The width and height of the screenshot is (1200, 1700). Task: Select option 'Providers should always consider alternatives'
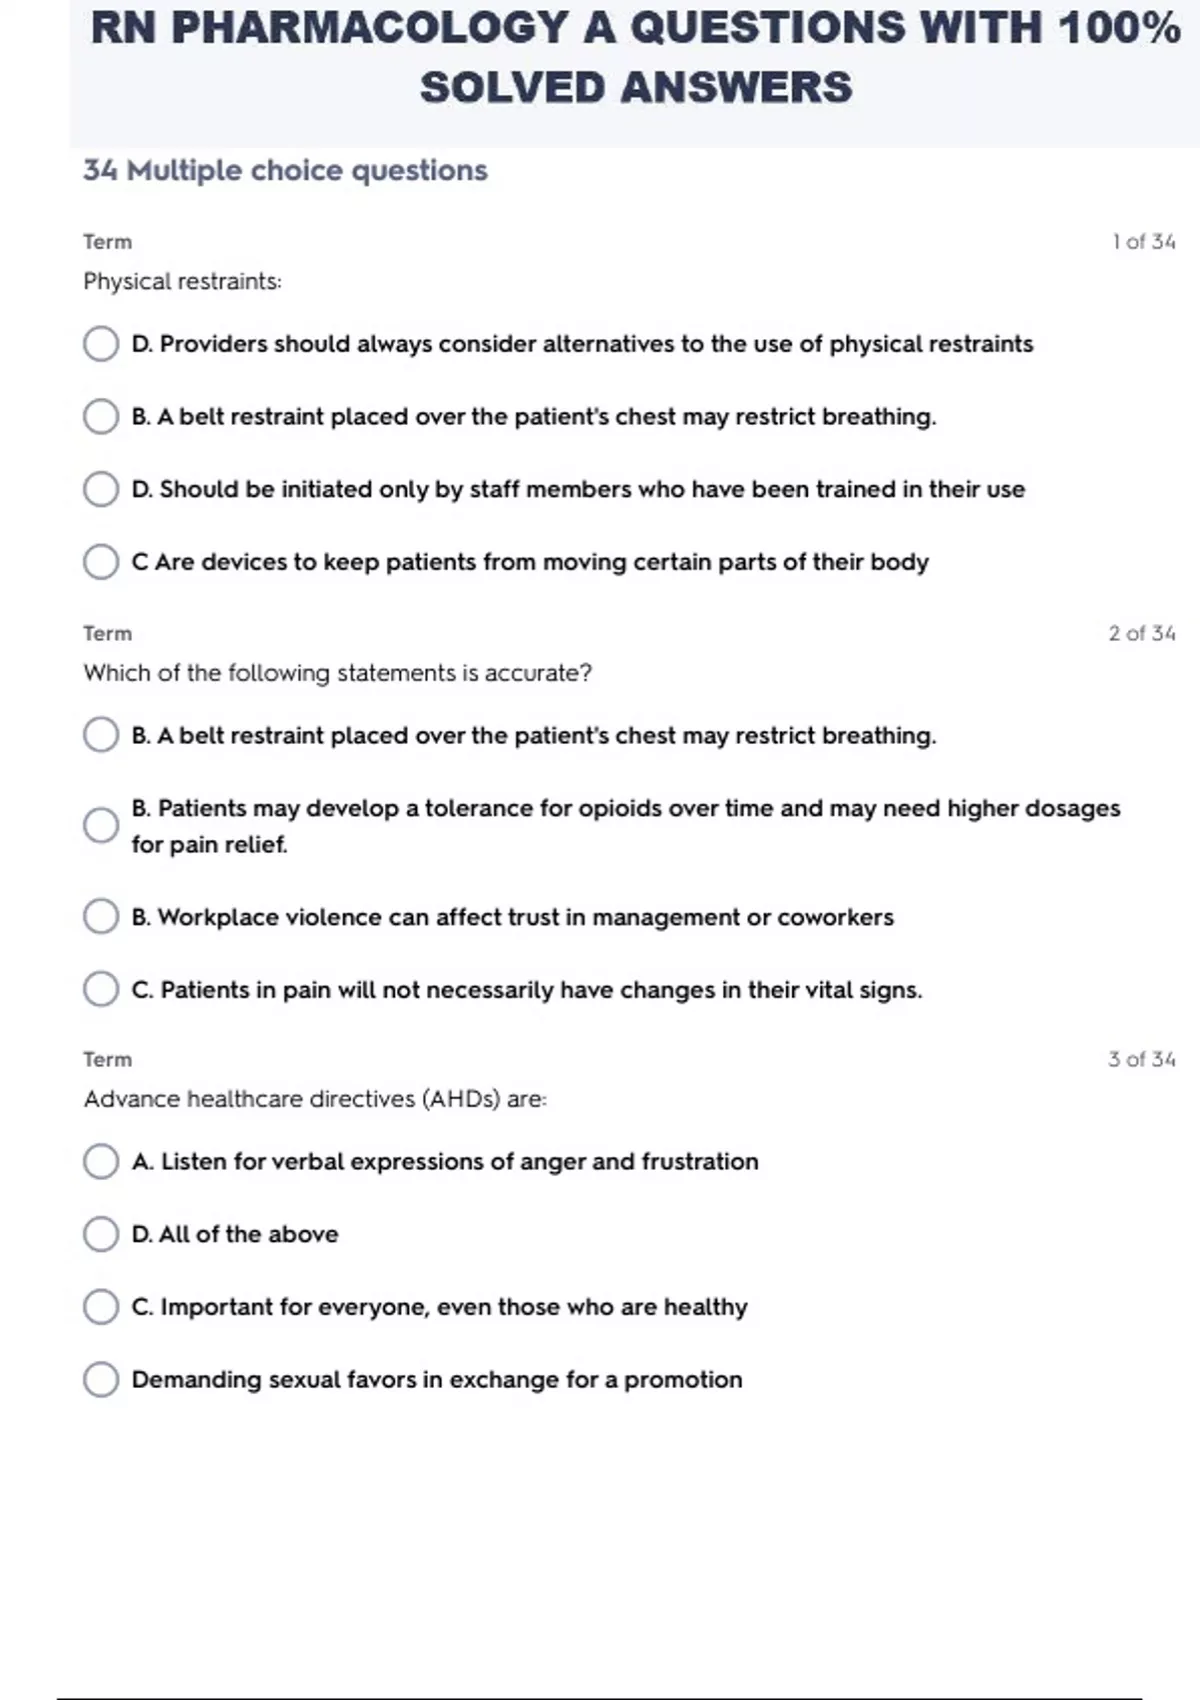pyautogui.click(x=100, y=344)
